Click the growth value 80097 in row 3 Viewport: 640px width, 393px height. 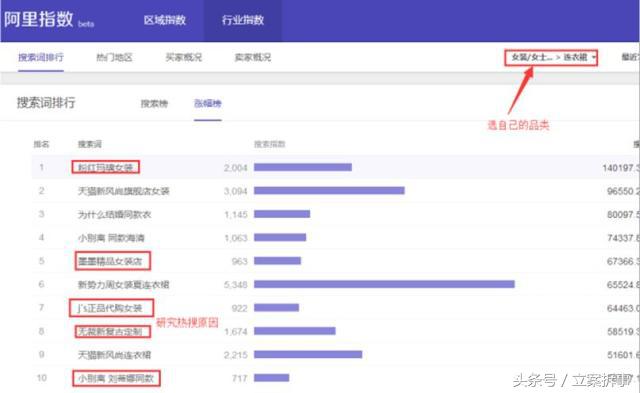[623, 214]
